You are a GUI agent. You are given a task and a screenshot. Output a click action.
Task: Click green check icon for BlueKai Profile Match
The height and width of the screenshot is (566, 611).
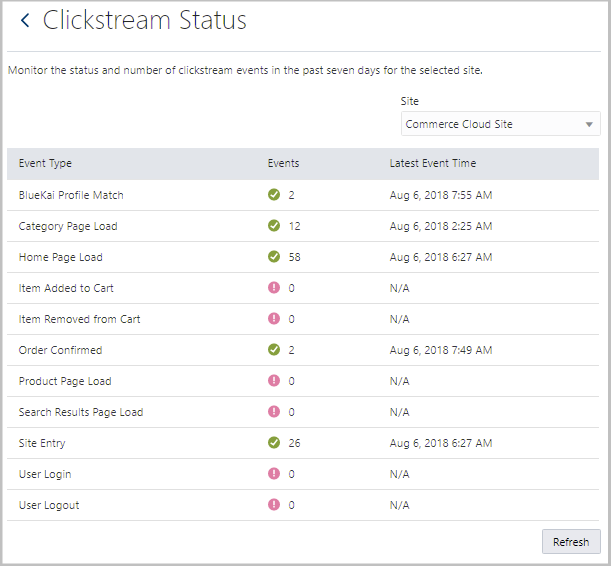pos(274,195)
